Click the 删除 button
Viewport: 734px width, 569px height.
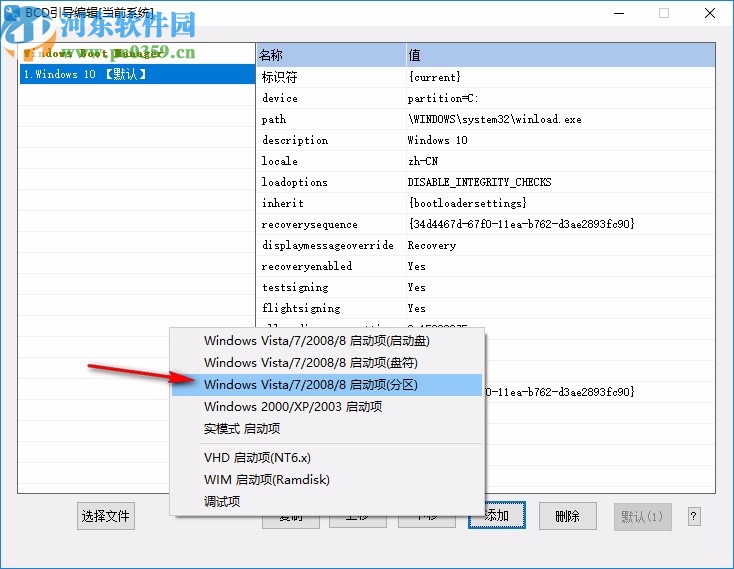(x=567, y=516)
